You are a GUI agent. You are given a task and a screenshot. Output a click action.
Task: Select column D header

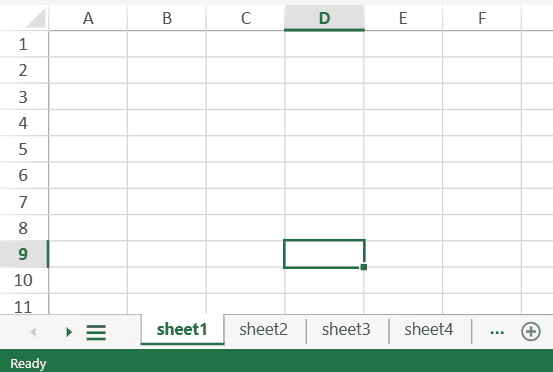click(324, 18)
